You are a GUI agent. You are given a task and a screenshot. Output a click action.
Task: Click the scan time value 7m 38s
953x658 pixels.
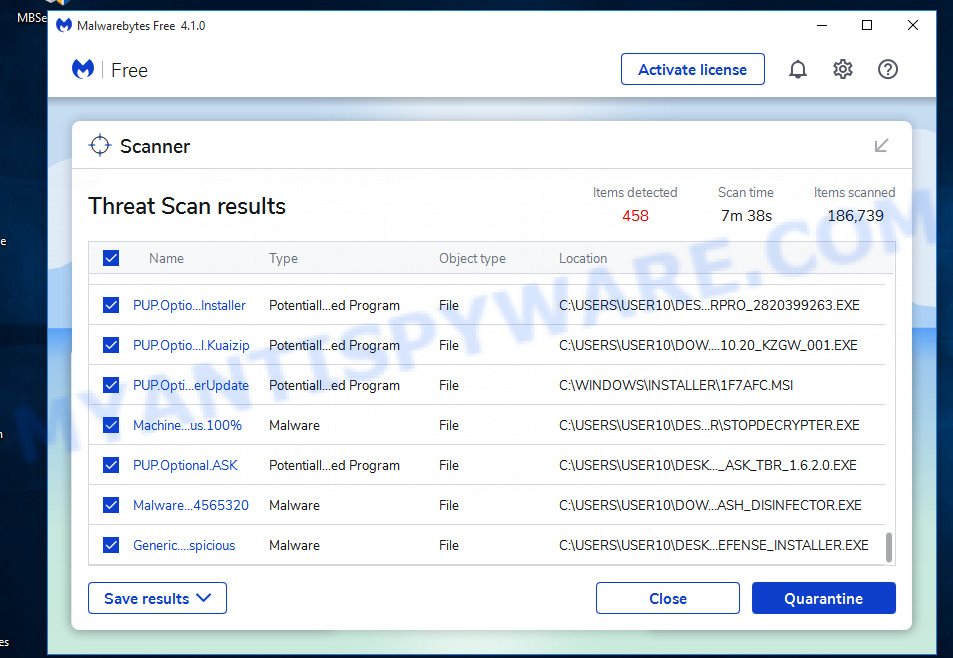pyautogui.click(x=746, y=216)
